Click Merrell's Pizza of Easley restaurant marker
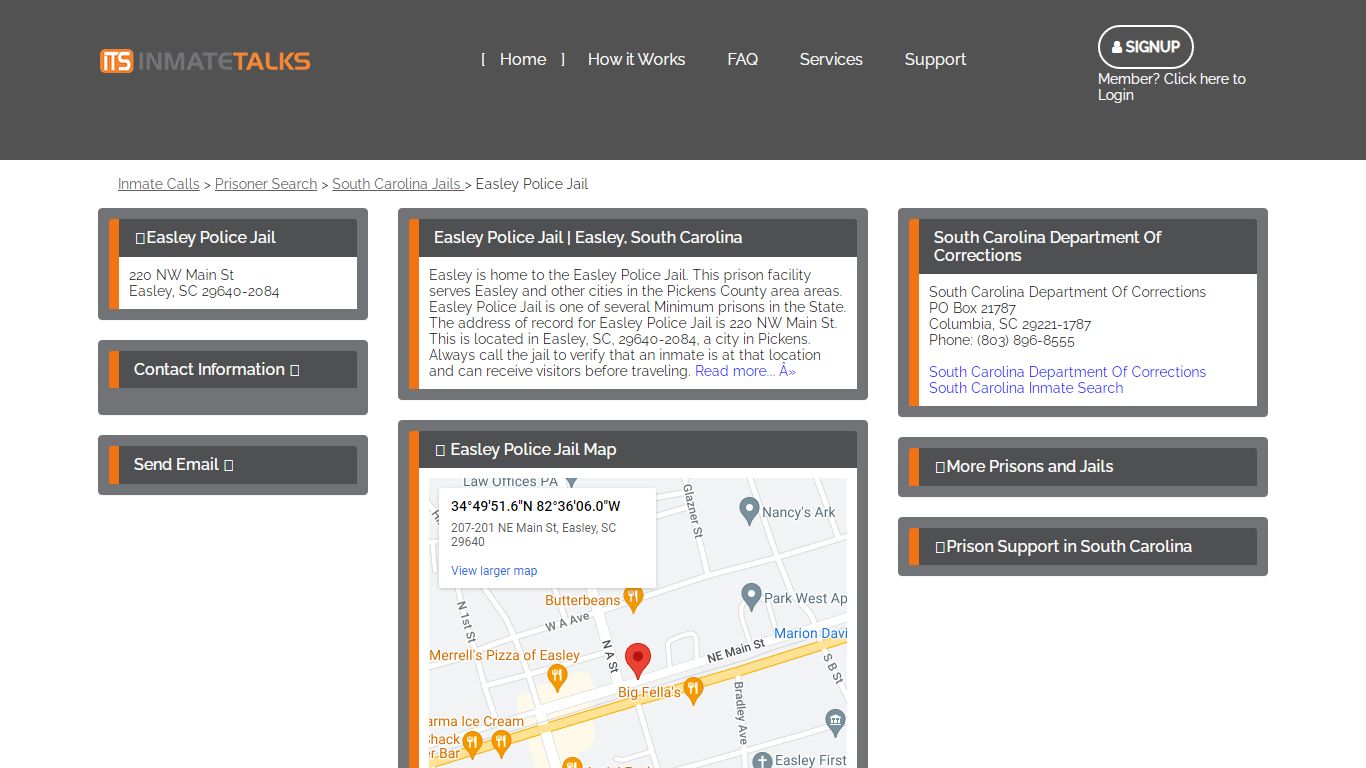Screen dimensions: 1366x768 click(x=558, y=678)
